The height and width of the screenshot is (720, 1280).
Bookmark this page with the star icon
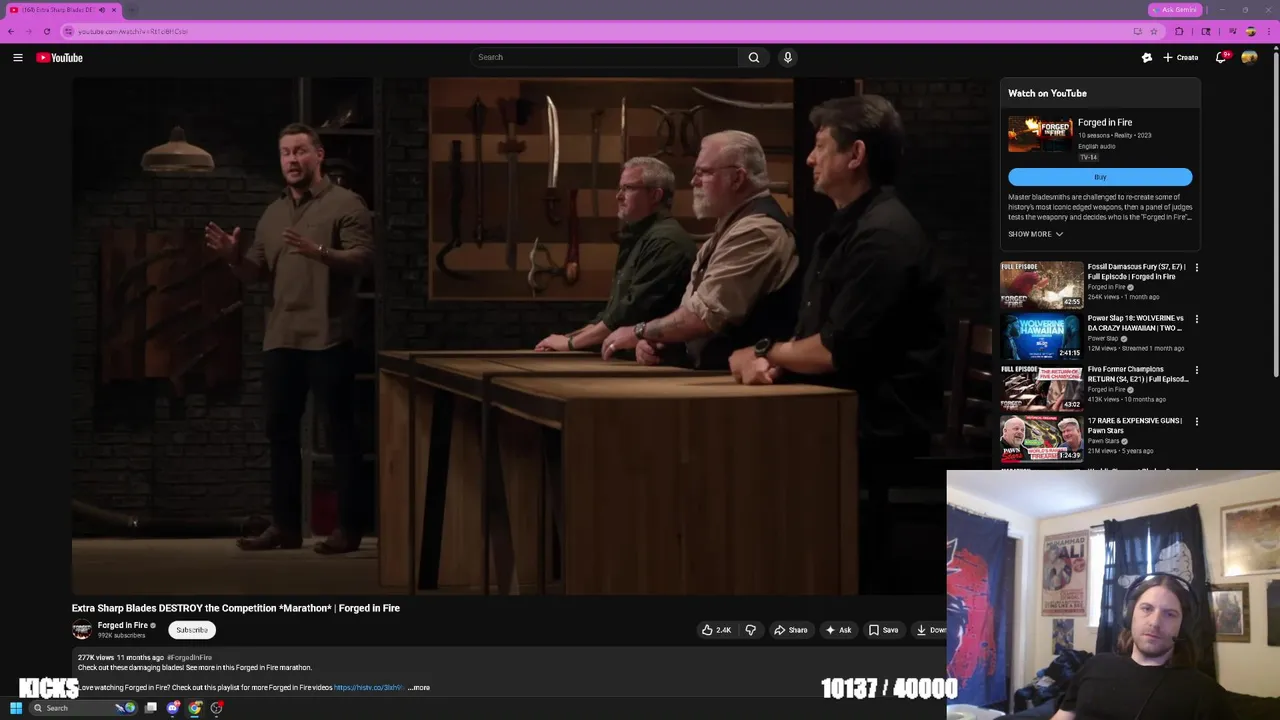[x=1153, y=31]
